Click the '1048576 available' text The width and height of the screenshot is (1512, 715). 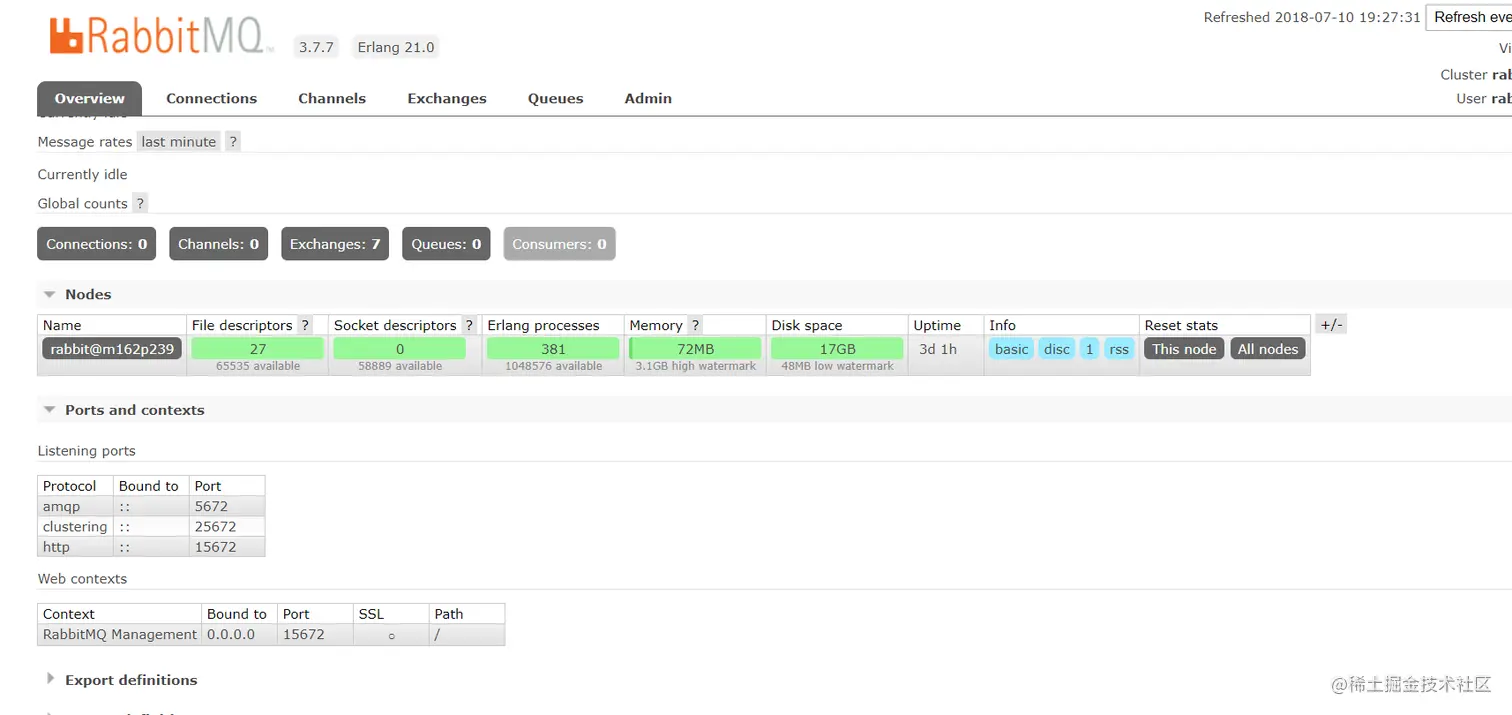coord(553,366)
